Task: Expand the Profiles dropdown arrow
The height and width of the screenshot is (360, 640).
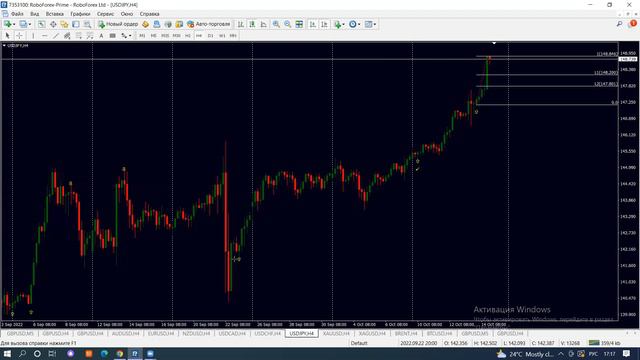Action: [x=30, y=24]
